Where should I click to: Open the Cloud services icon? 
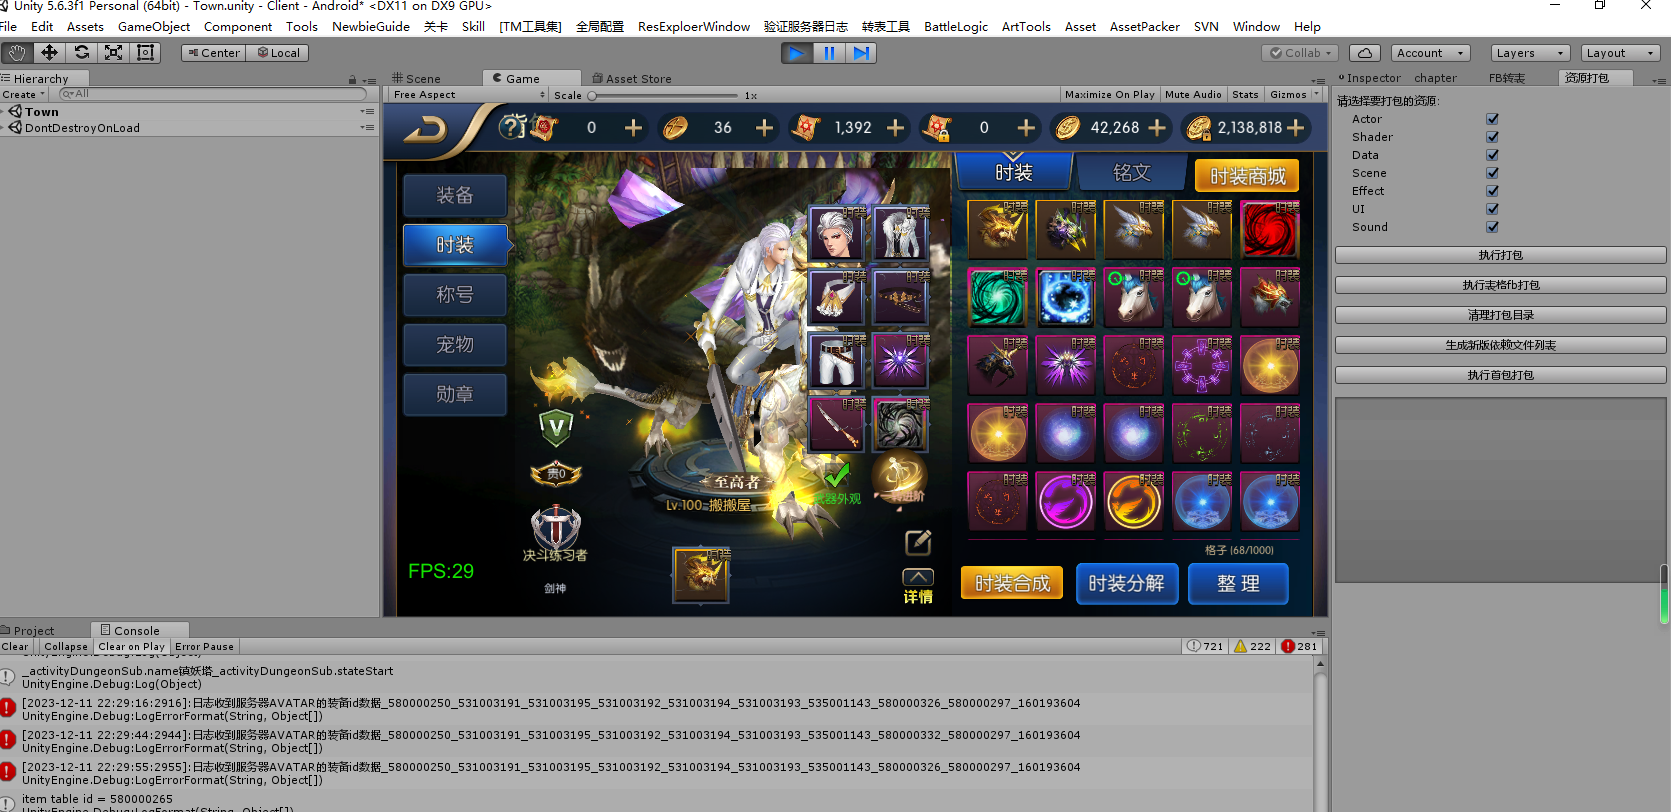coord(1365,53)
